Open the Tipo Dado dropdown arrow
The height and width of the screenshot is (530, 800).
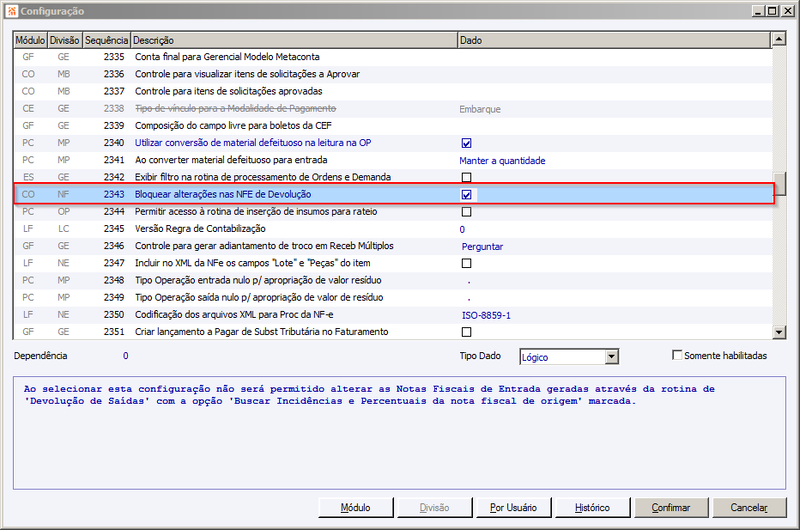pos(612,357)
